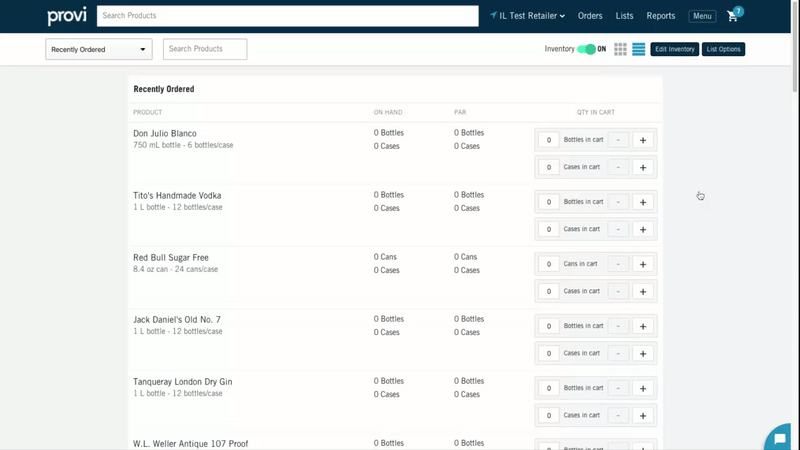Increase Tito's Handmade Vodka cases in cart

pos(643,230)
